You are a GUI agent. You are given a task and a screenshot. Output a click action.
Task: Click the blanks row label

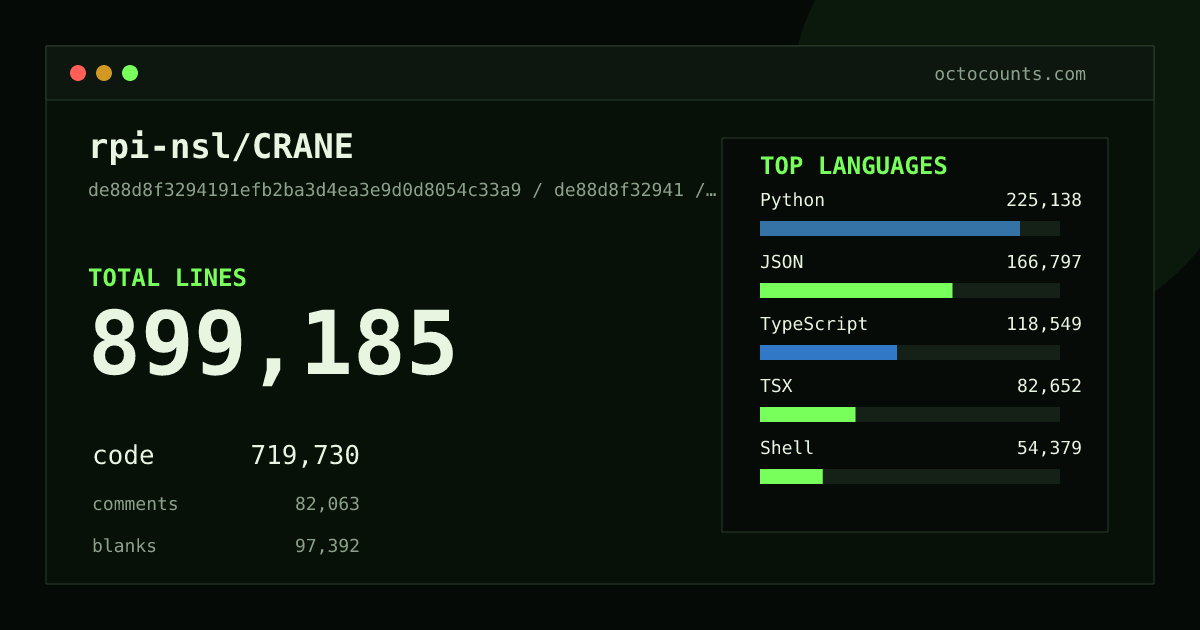(x=124, y=546)
